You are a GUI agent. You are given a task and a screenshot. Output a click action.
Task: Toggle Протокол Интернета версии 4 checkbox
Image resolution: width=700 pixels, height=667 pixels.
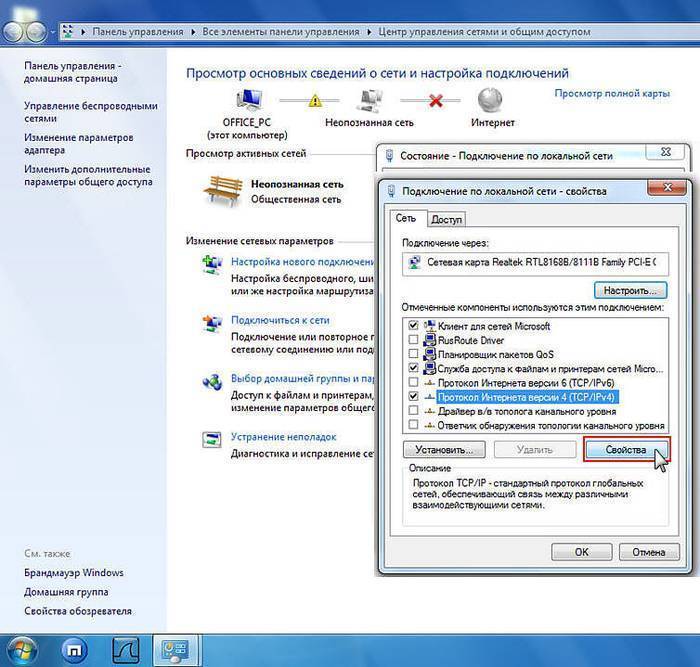tap(413, 396)
